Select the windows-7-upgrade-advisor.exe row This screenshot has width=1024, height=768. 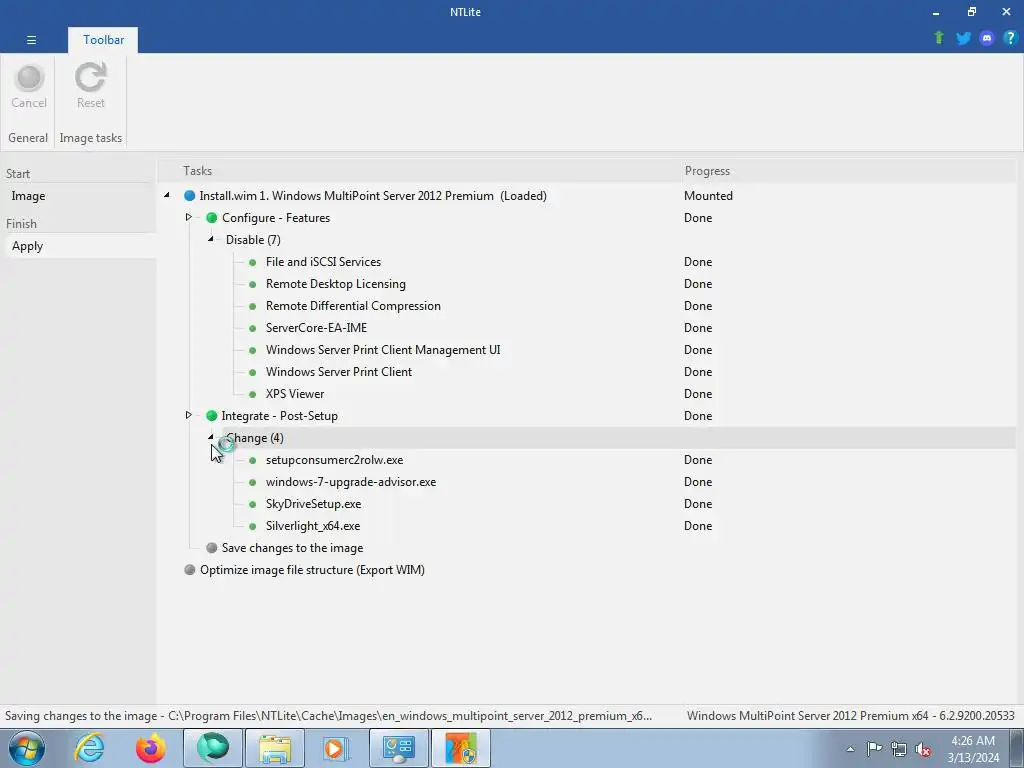pos(351,482)
